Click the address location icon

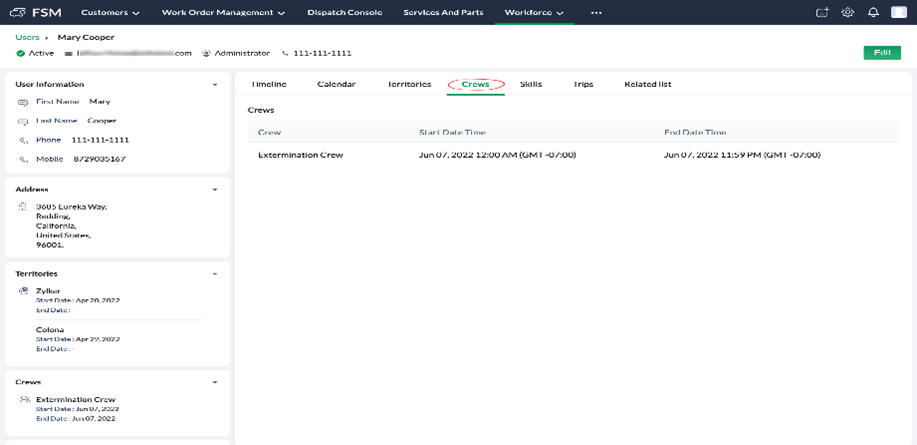[23, 207]
